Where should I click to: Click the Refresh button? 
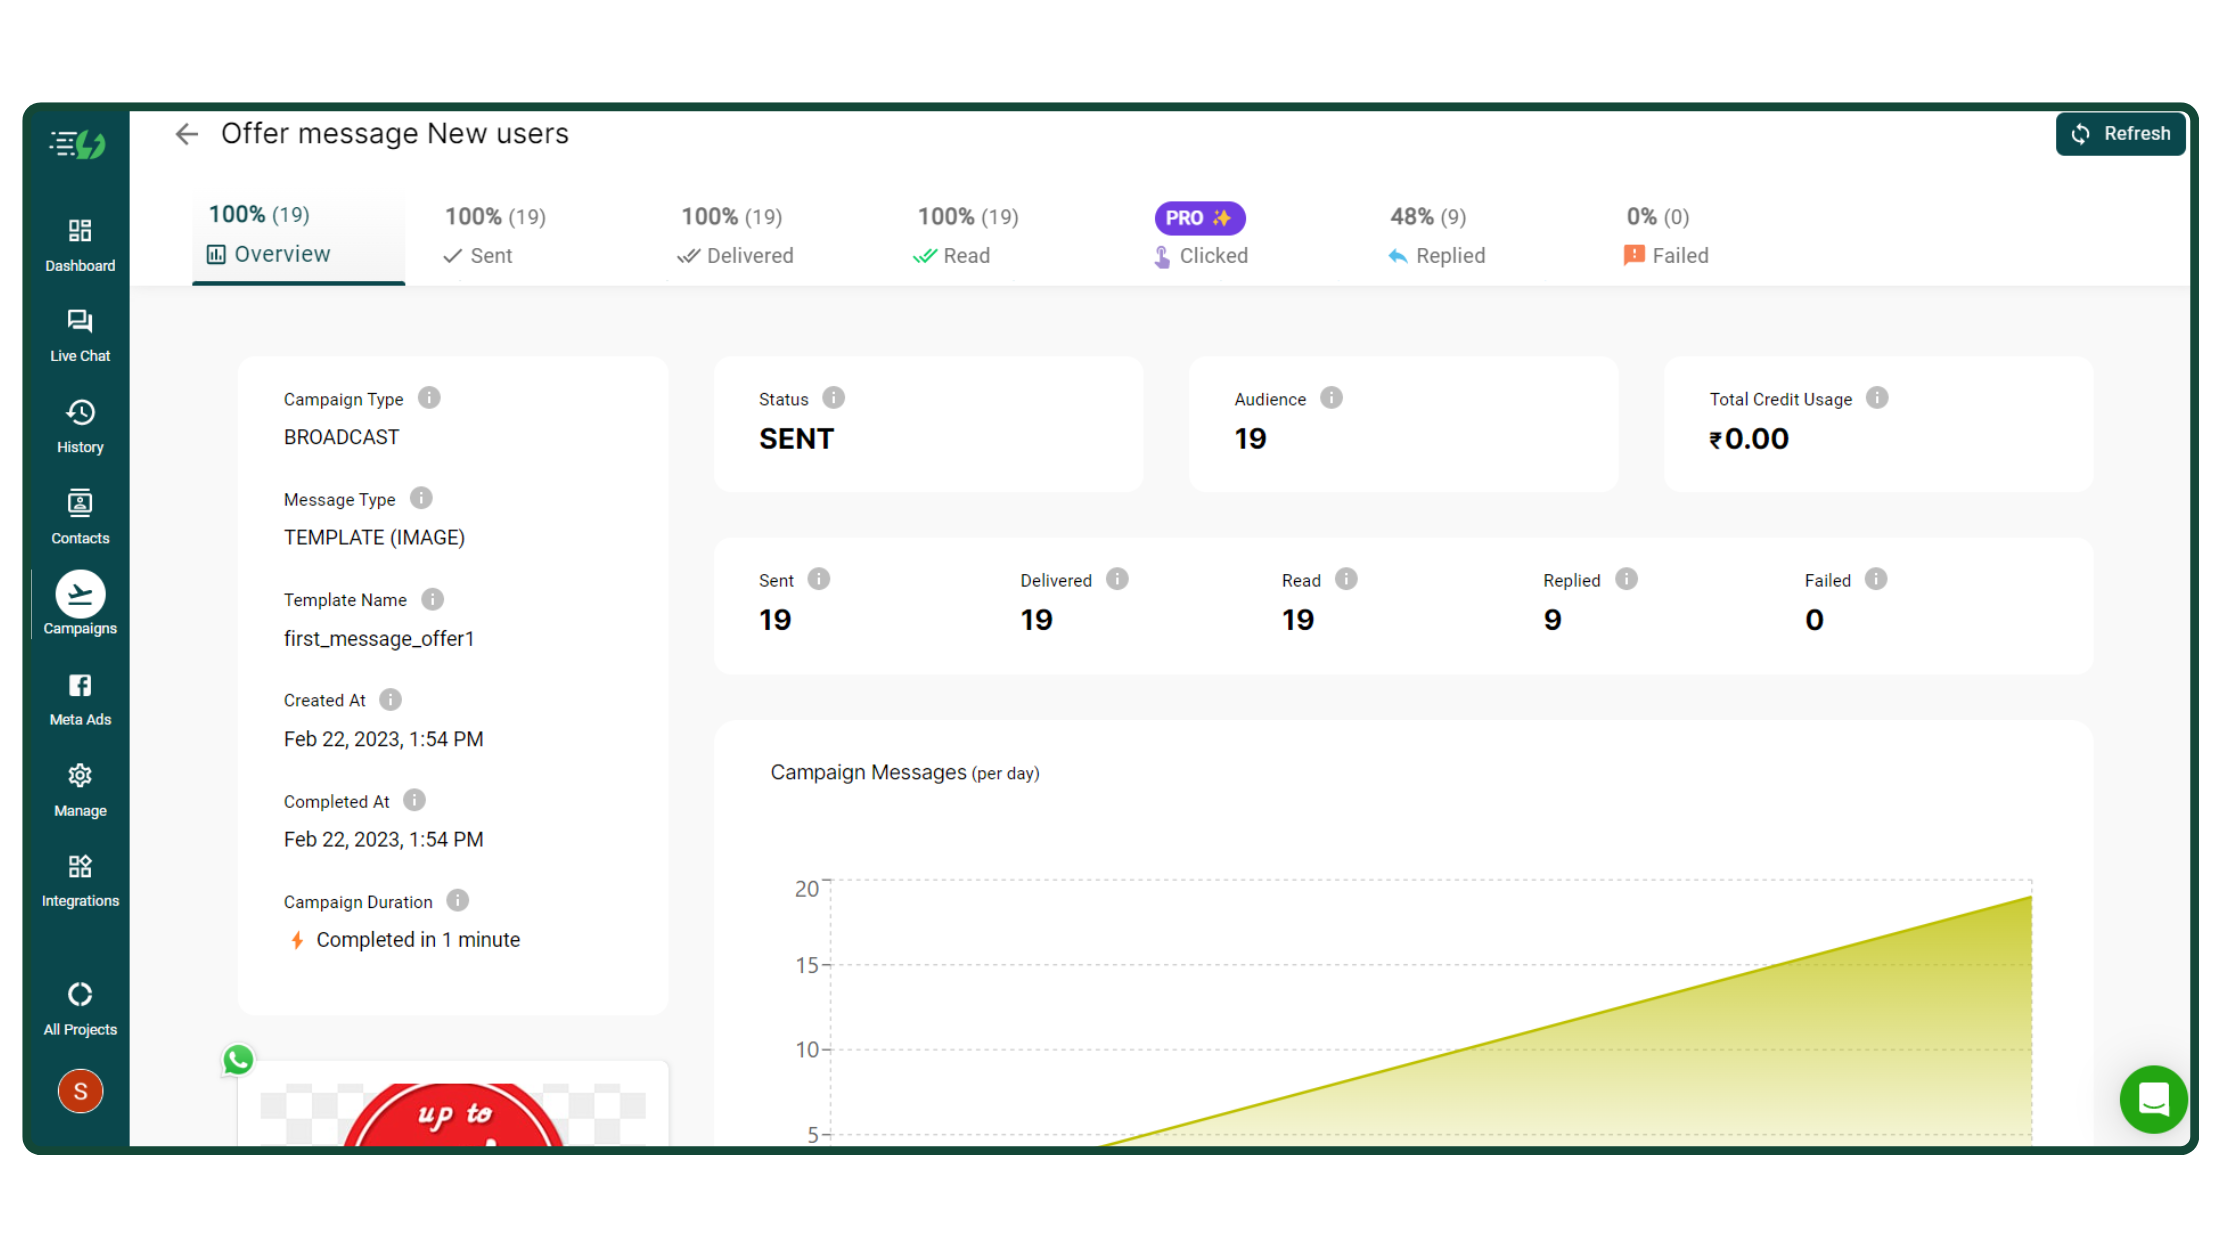[2120, 134]
